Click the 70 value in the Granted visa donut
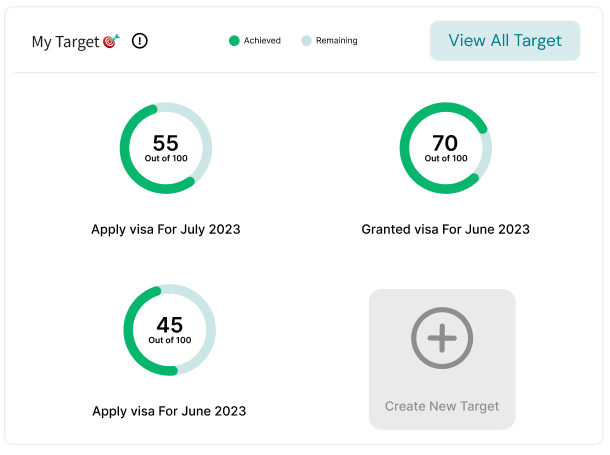Screen dimensions: 610x455 (x=445, y=143)
